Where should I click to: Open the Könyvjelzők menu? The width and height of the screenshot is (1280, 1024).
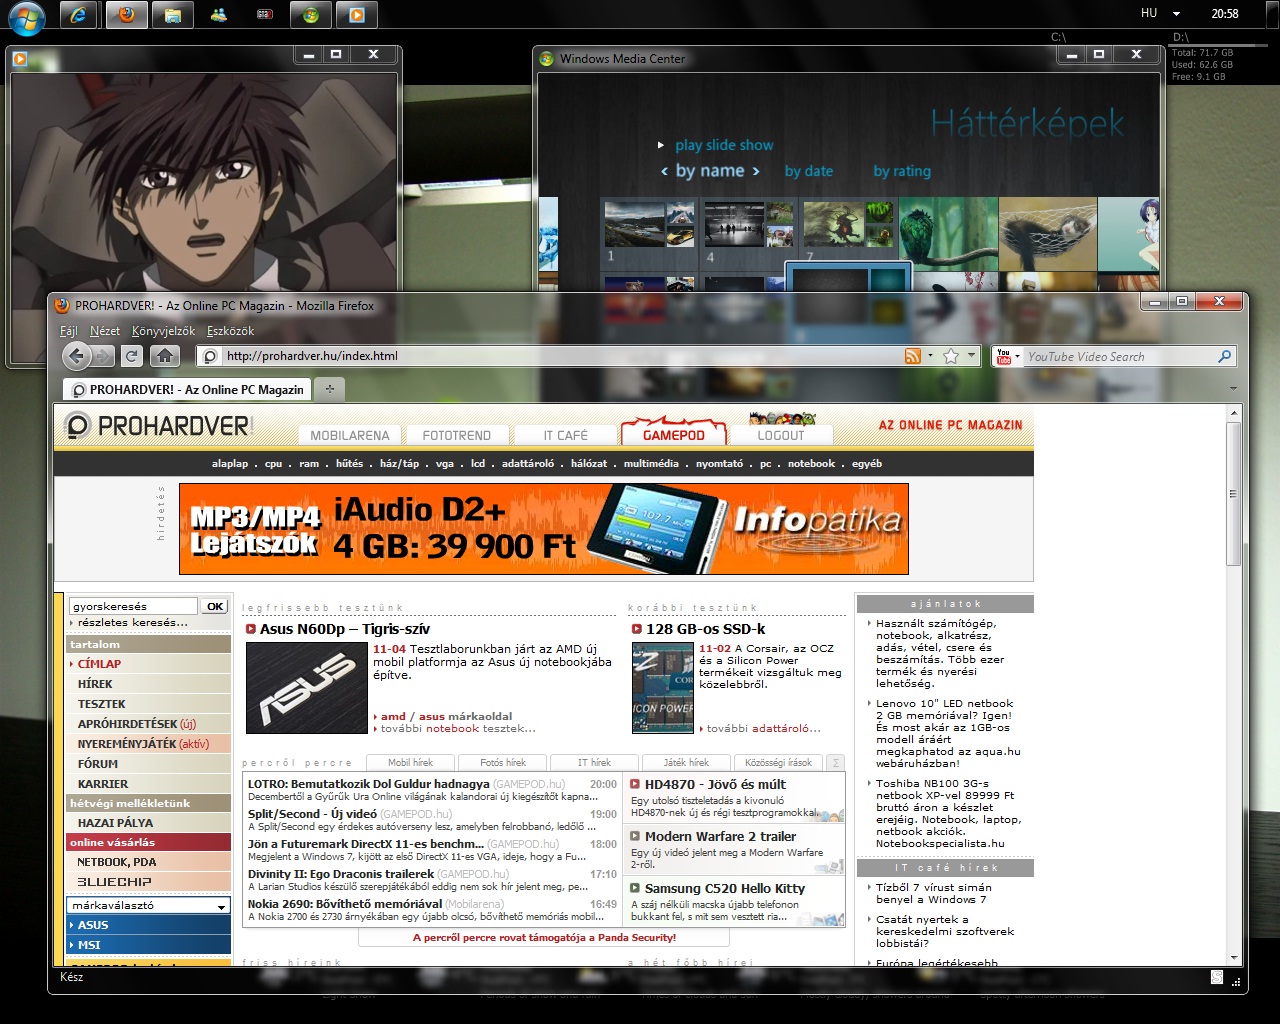point(164,331)
